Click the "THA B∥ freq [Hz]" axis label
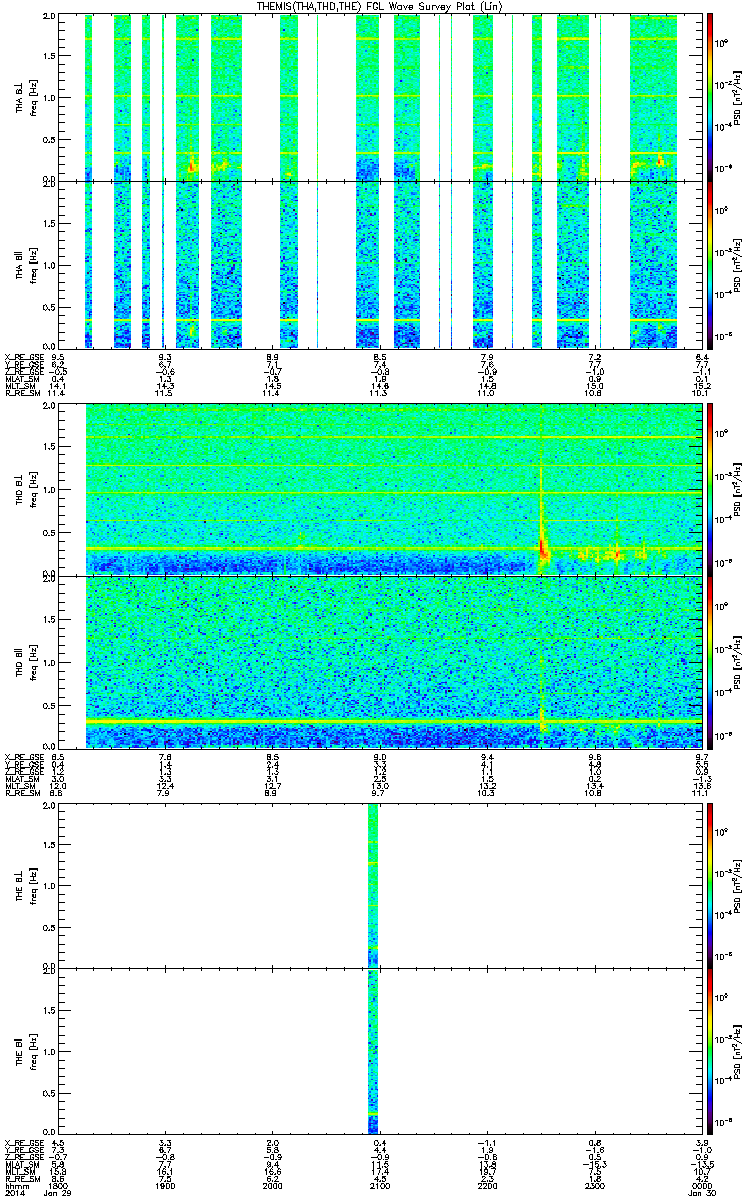This screenshot has height=1200, width=750. pos(25,264)
